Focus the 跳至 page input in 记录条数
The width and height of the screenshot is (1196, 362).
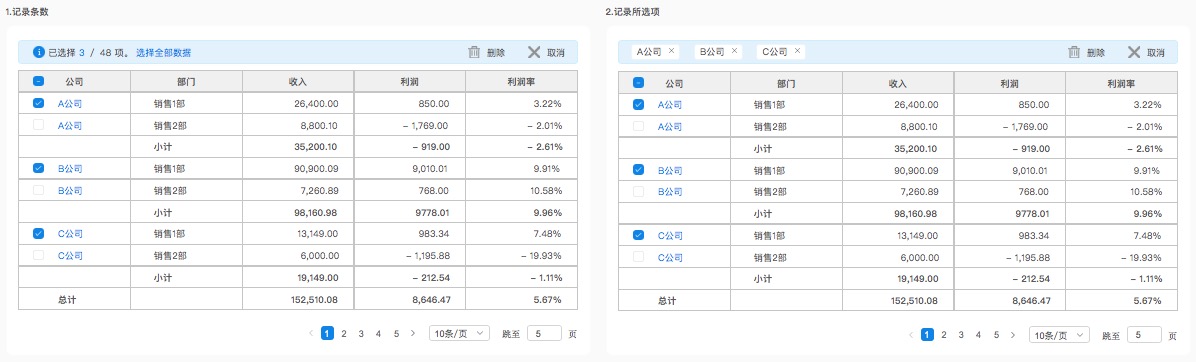click(544, 333)
